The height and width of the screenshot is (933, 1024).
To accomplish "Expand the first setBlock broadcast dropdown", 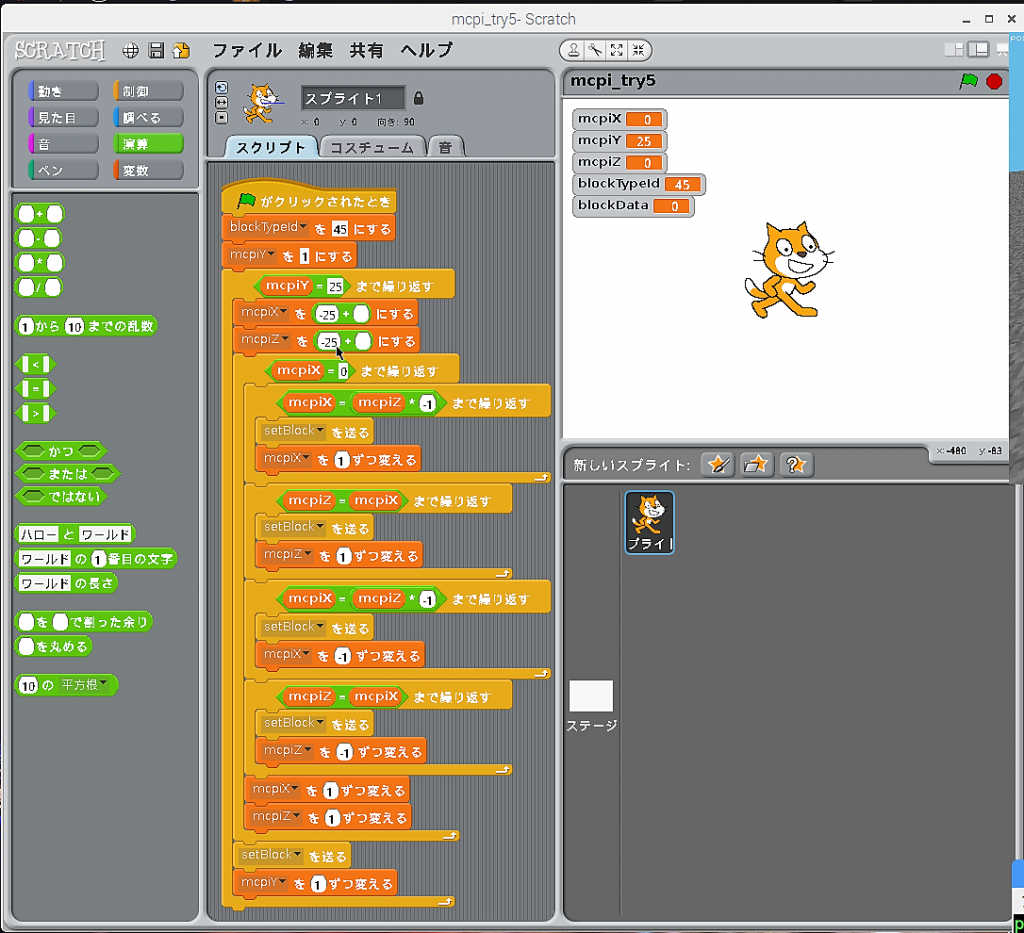I will pos(320,431).
